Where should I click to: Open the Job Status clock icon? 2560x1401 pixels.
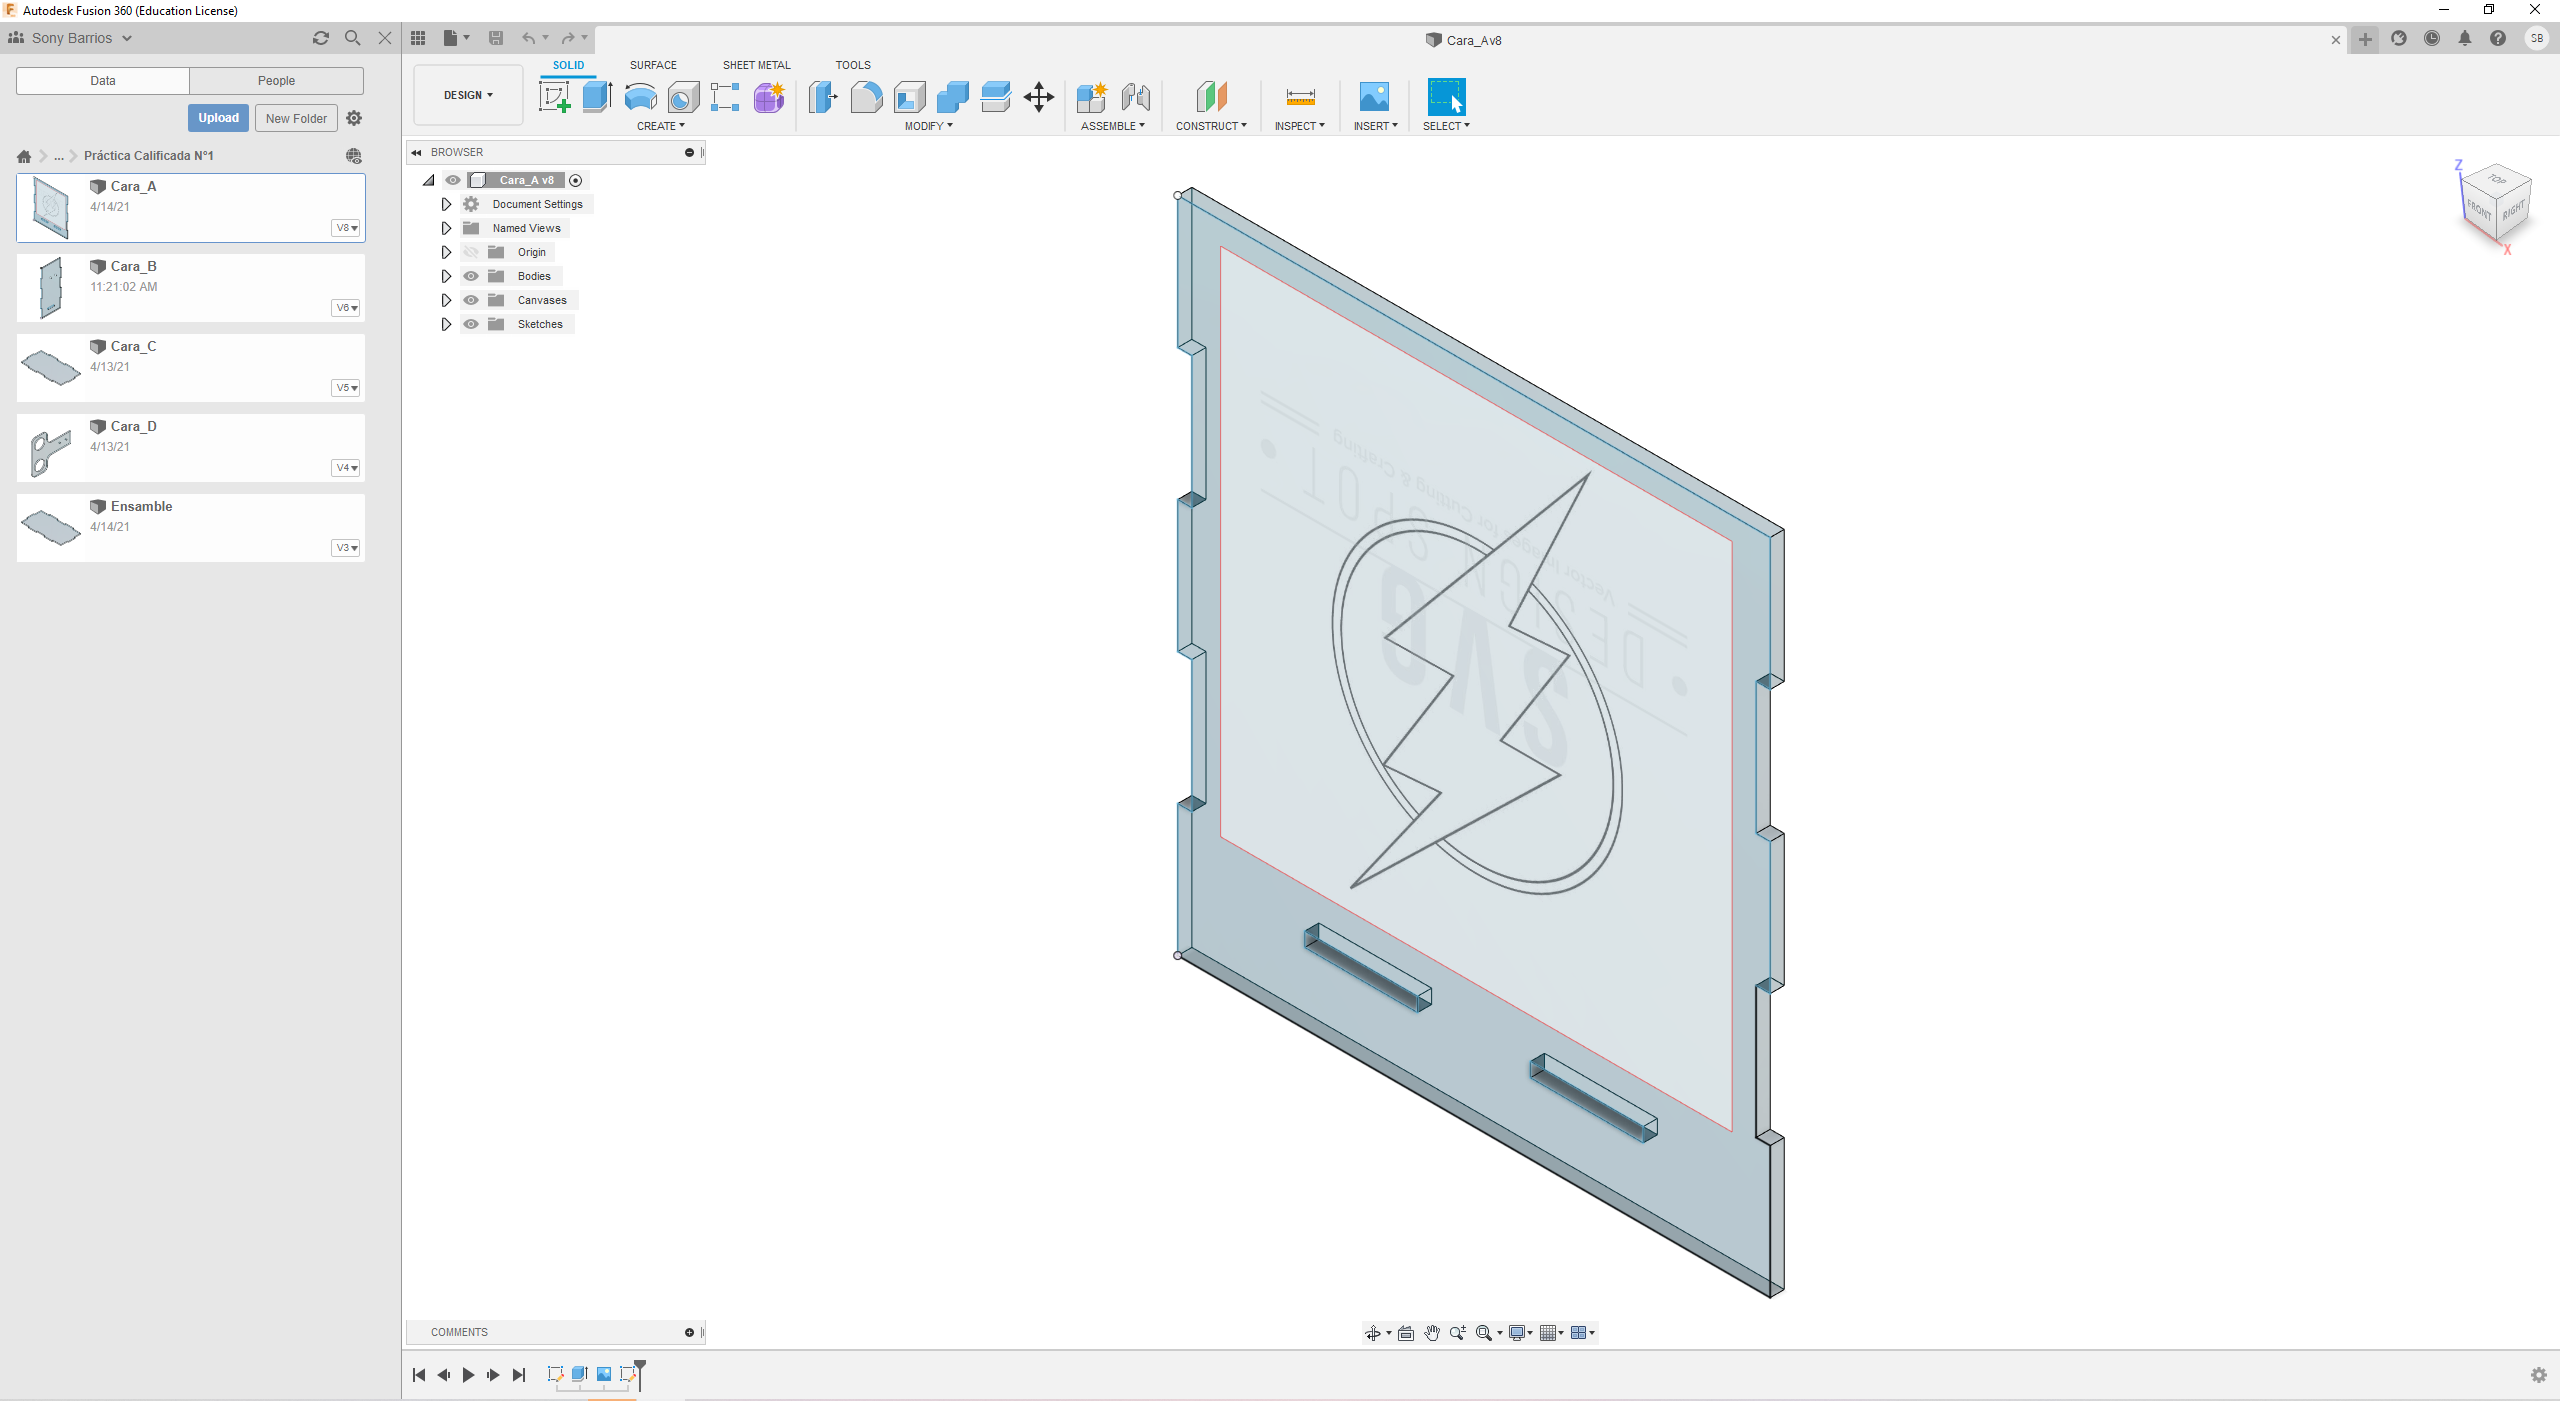coord(2432,38)
